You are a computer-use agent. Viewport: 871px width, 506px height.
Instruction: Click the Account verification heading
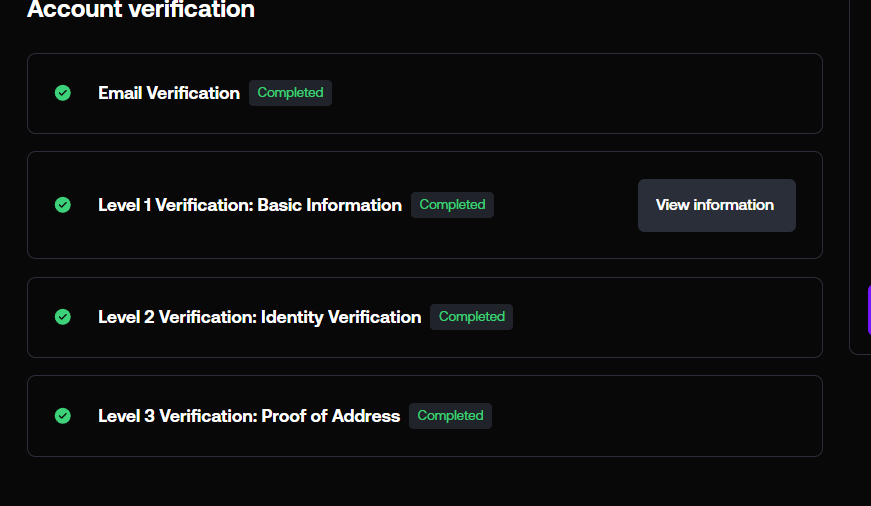click(141, 11)
